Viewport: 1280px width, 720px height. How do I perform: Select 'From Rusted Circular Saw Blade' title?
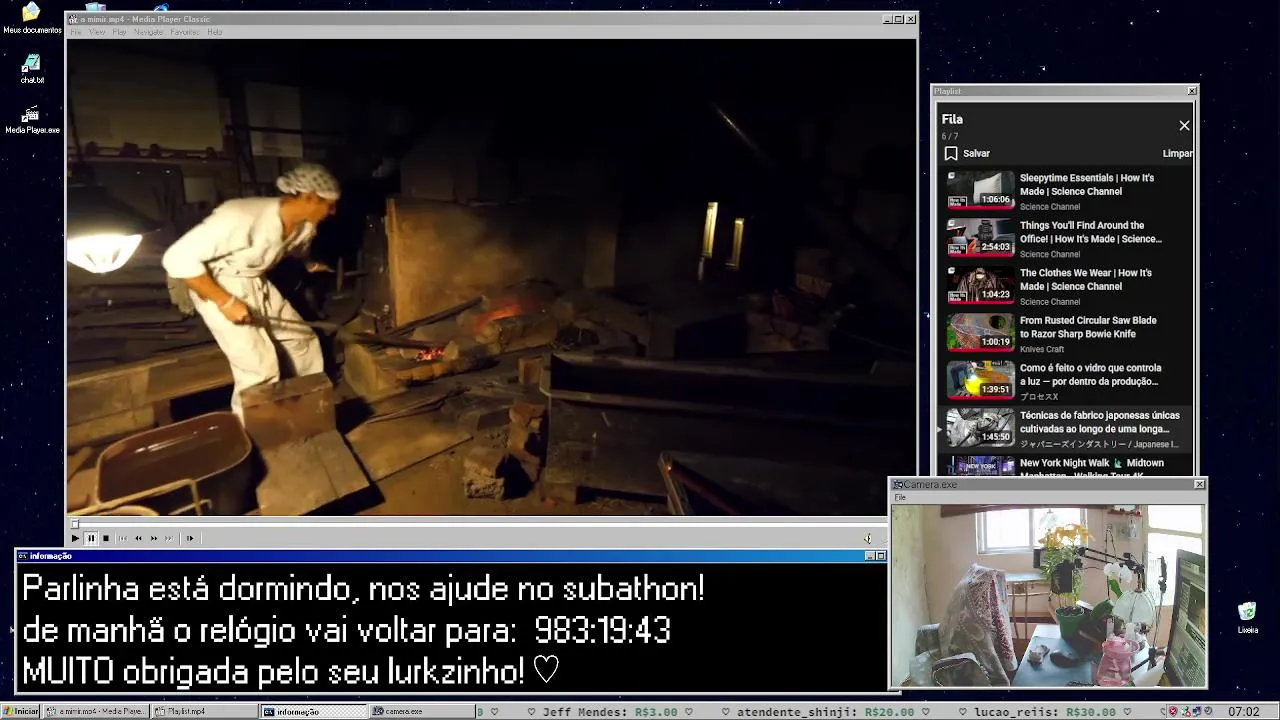tap(1088, 327)
